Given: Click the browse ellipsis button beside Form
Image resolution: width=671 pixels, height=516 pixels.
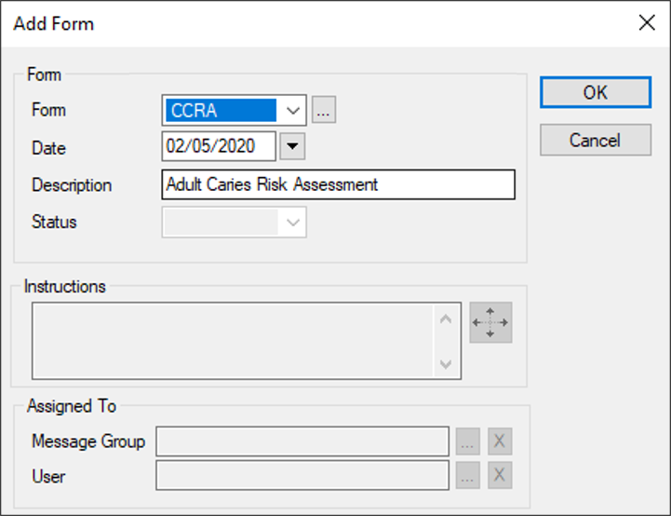Looking at the screenshot, I should coord(324,111).
